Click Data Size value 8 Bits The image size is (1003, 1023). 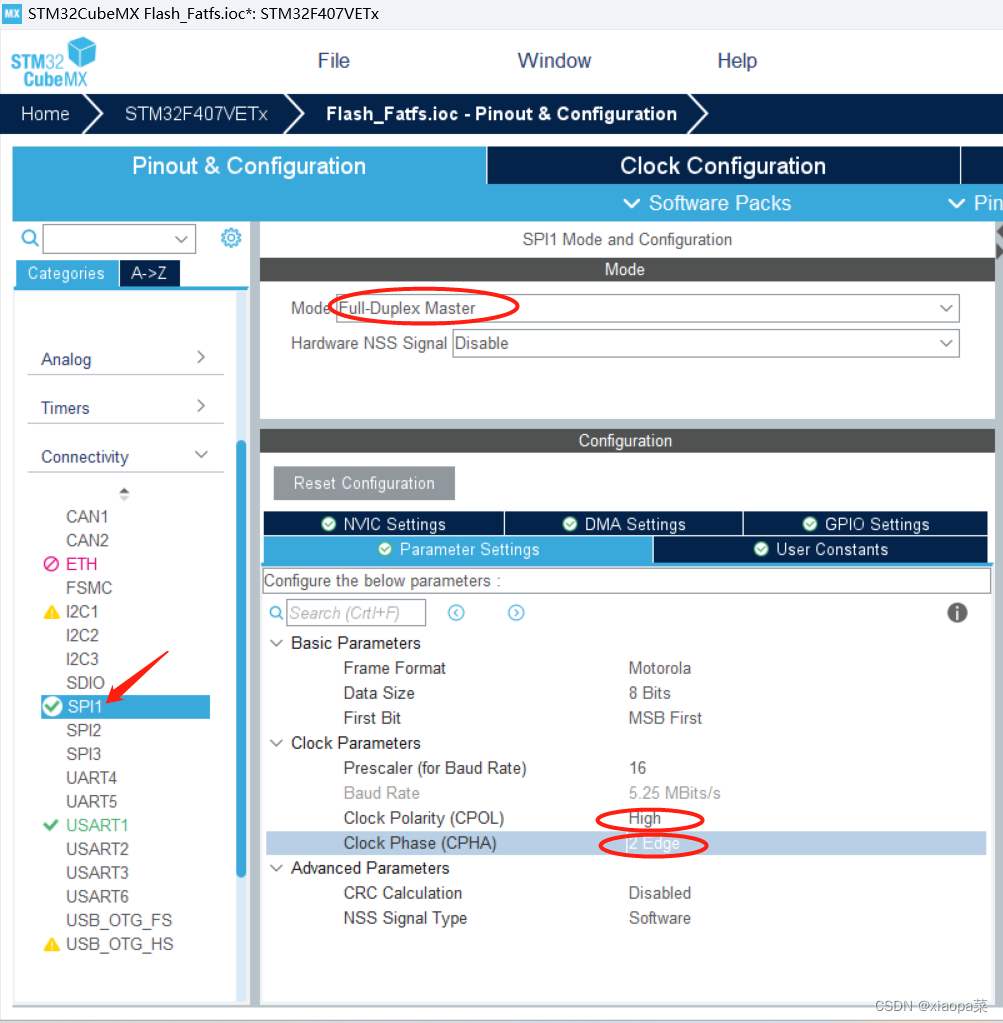pyautogui.click(x=649, y=693)
